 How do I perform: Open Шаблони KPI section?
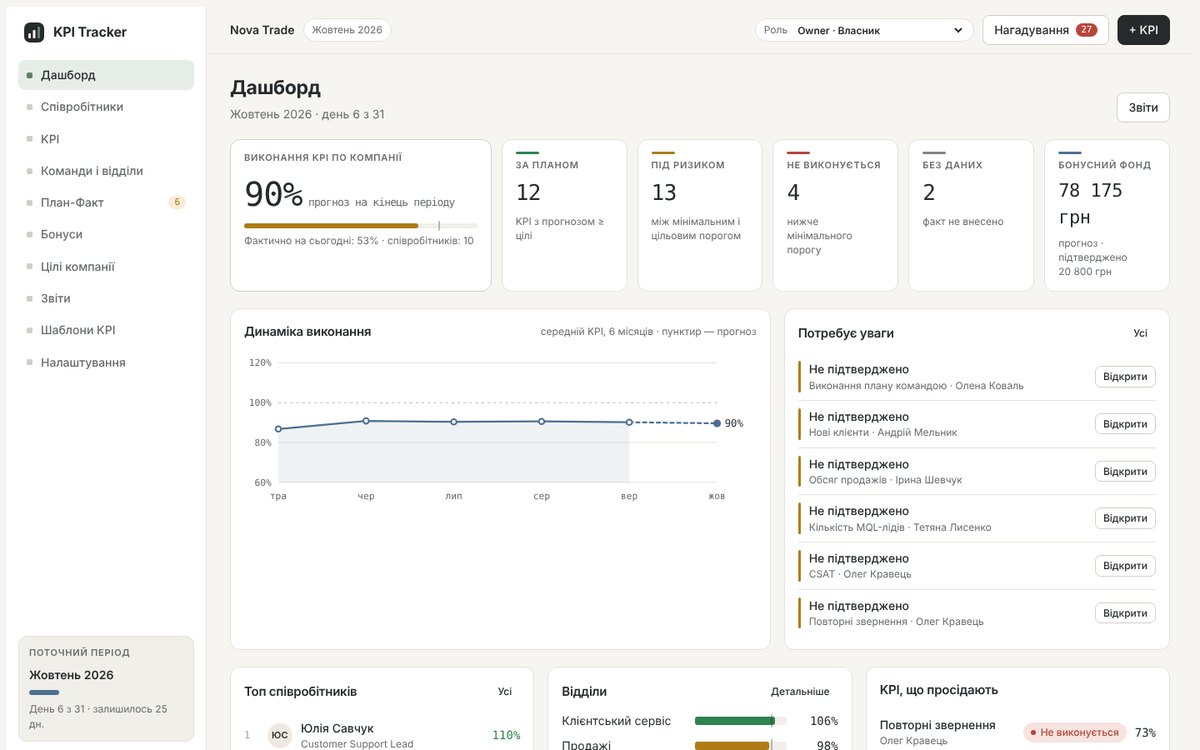pyautogui.click(x=106, y=330)
